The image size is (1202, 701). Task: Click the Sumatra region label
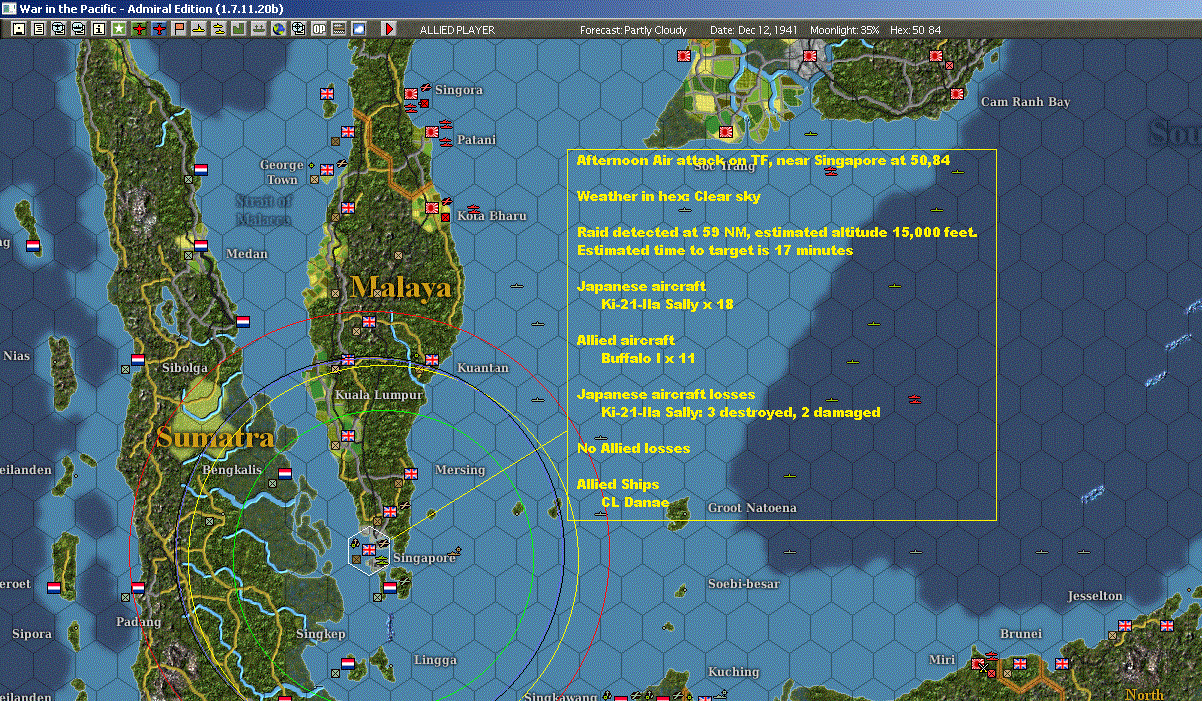point(214,437)
